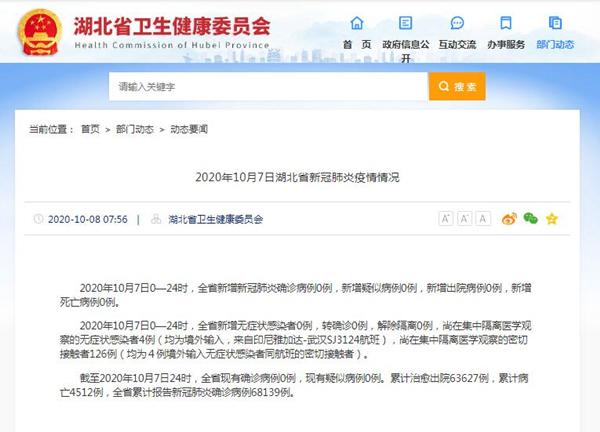The height and width of the screenshot is (432, 600).
Task: Click the 湖北省卫生健康委员会 site title
Action: (172, 26)
